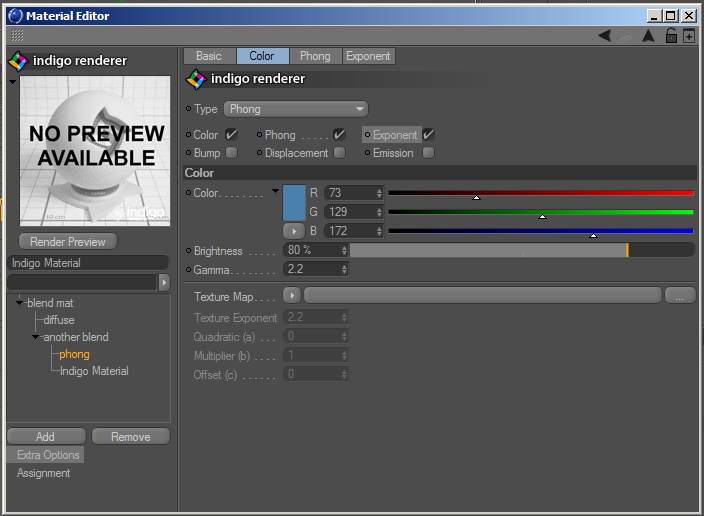704x516 pixels.
Task: Click the material preview thumbnail
Action: (95, 151)
